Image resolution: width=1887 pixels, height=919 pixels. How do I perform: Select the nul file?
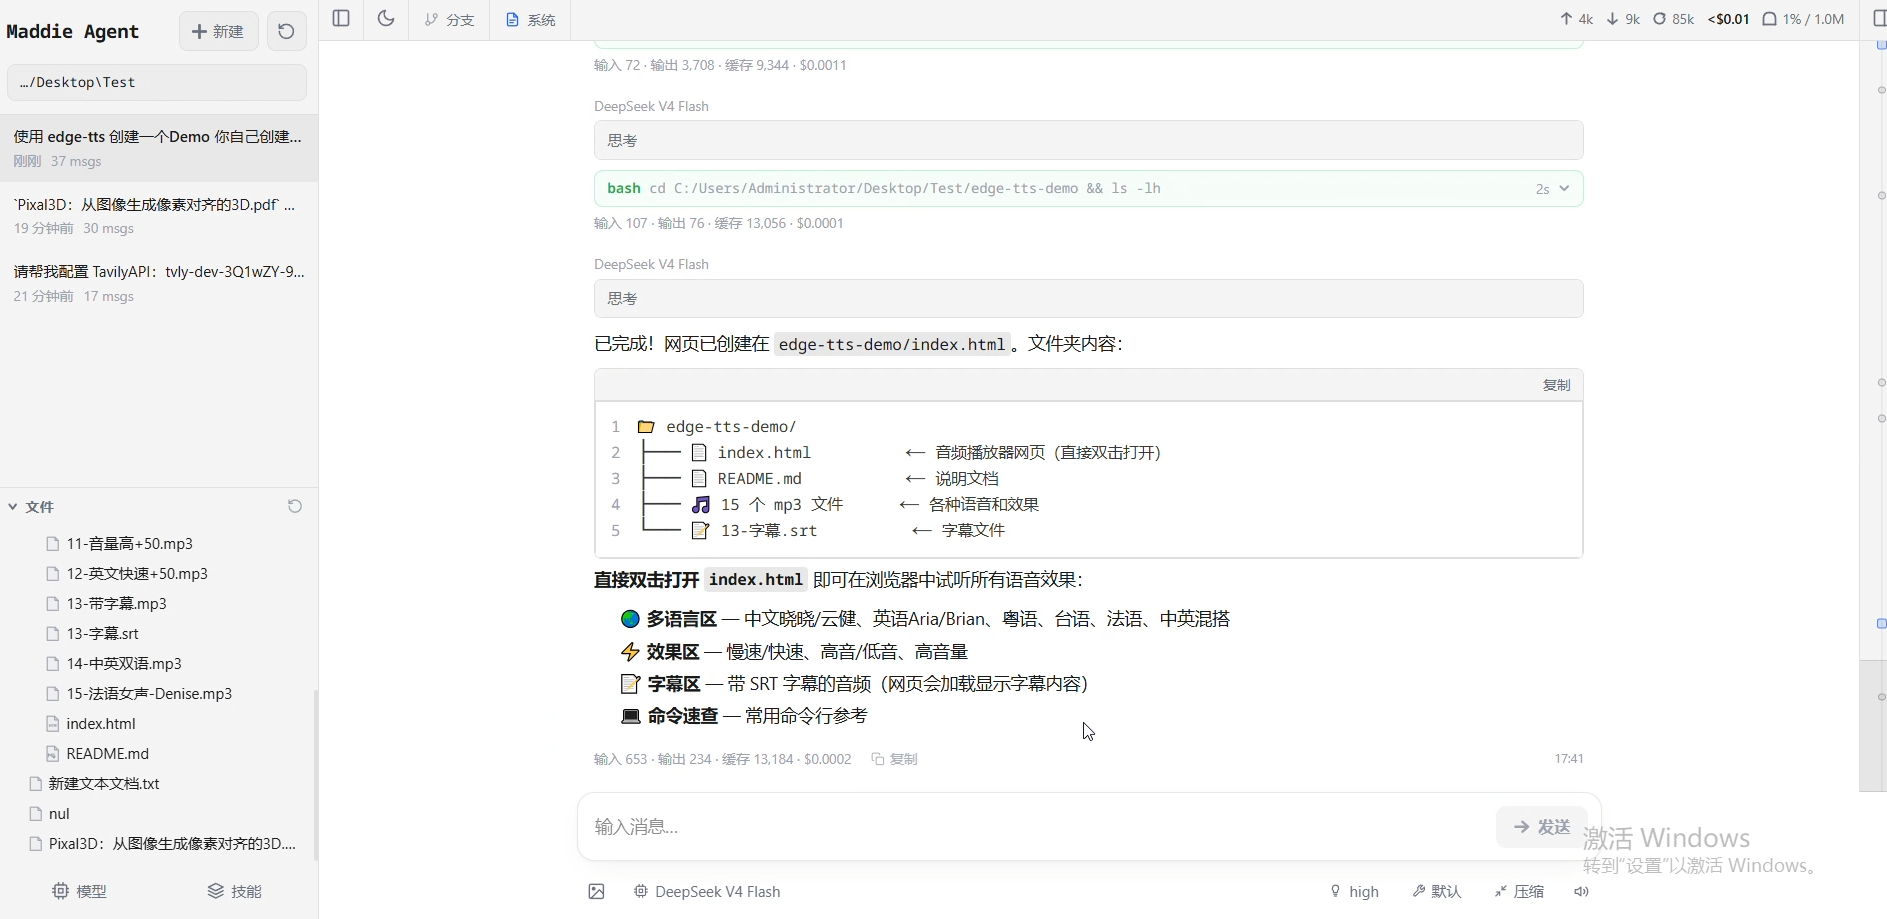[59, 814]
